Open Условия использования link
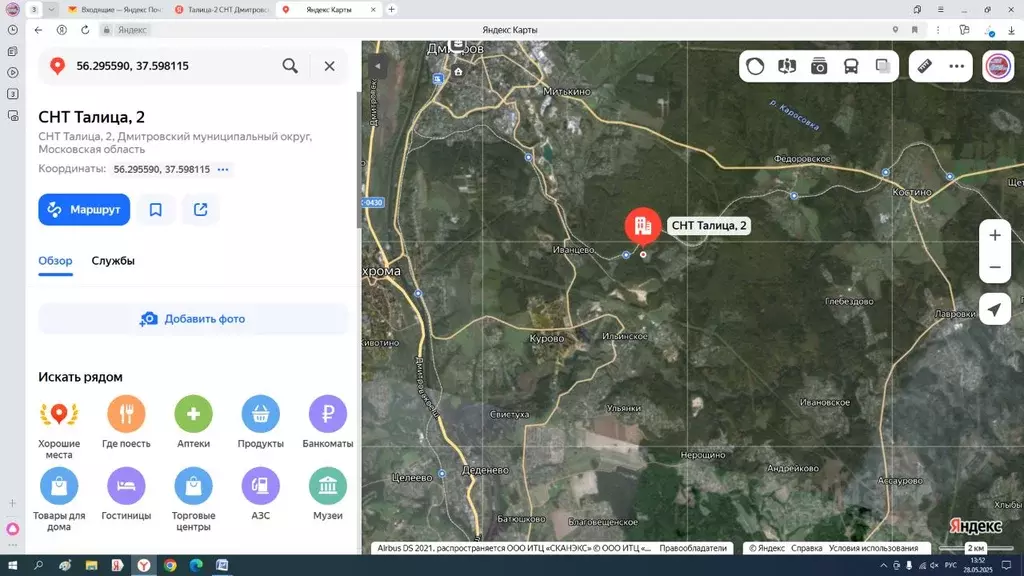The height and width of the screenshot is (576, 1024). (873, 549)
